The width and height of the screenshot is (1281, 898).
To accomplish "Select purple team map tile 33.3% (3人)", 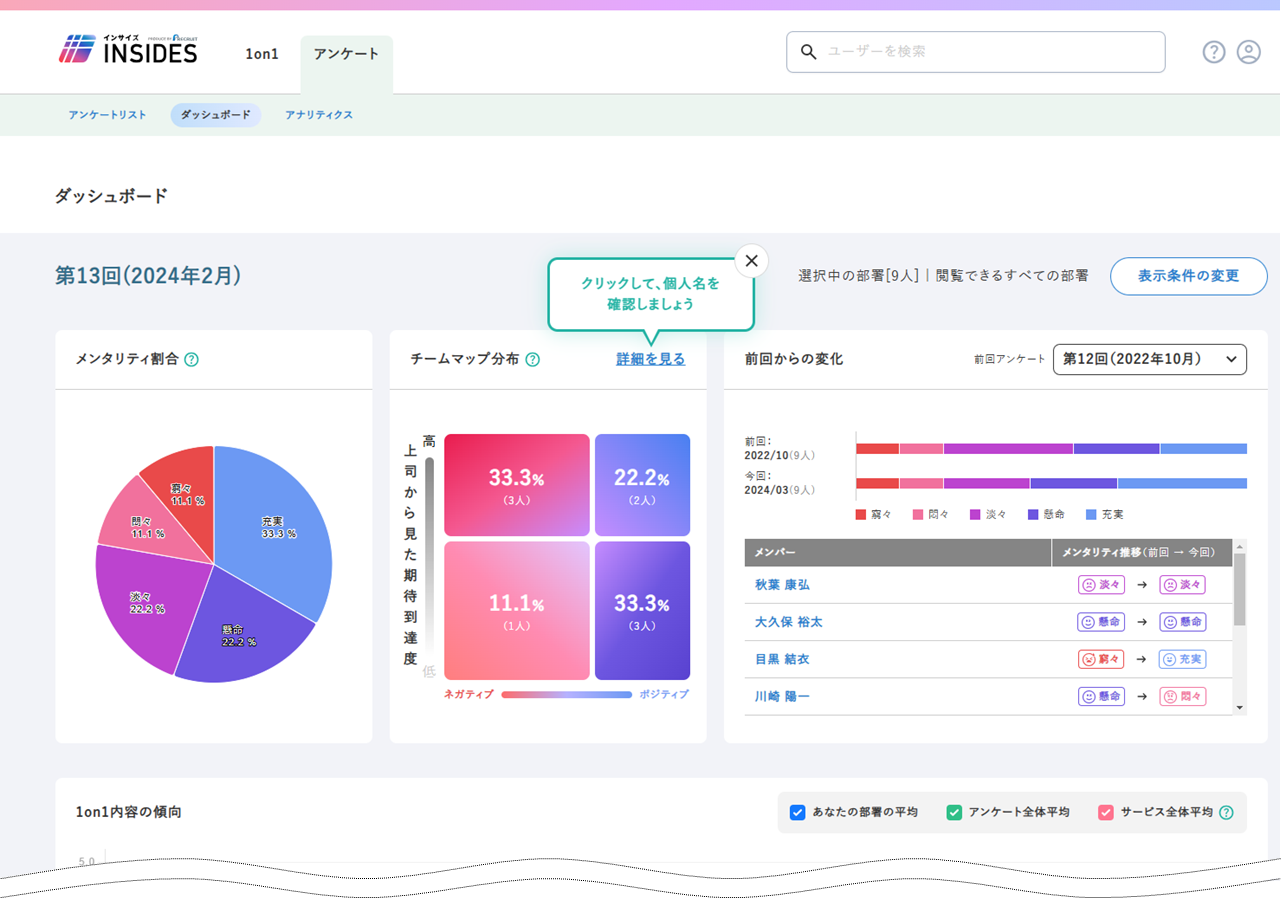I will click(x=642, y=611).
